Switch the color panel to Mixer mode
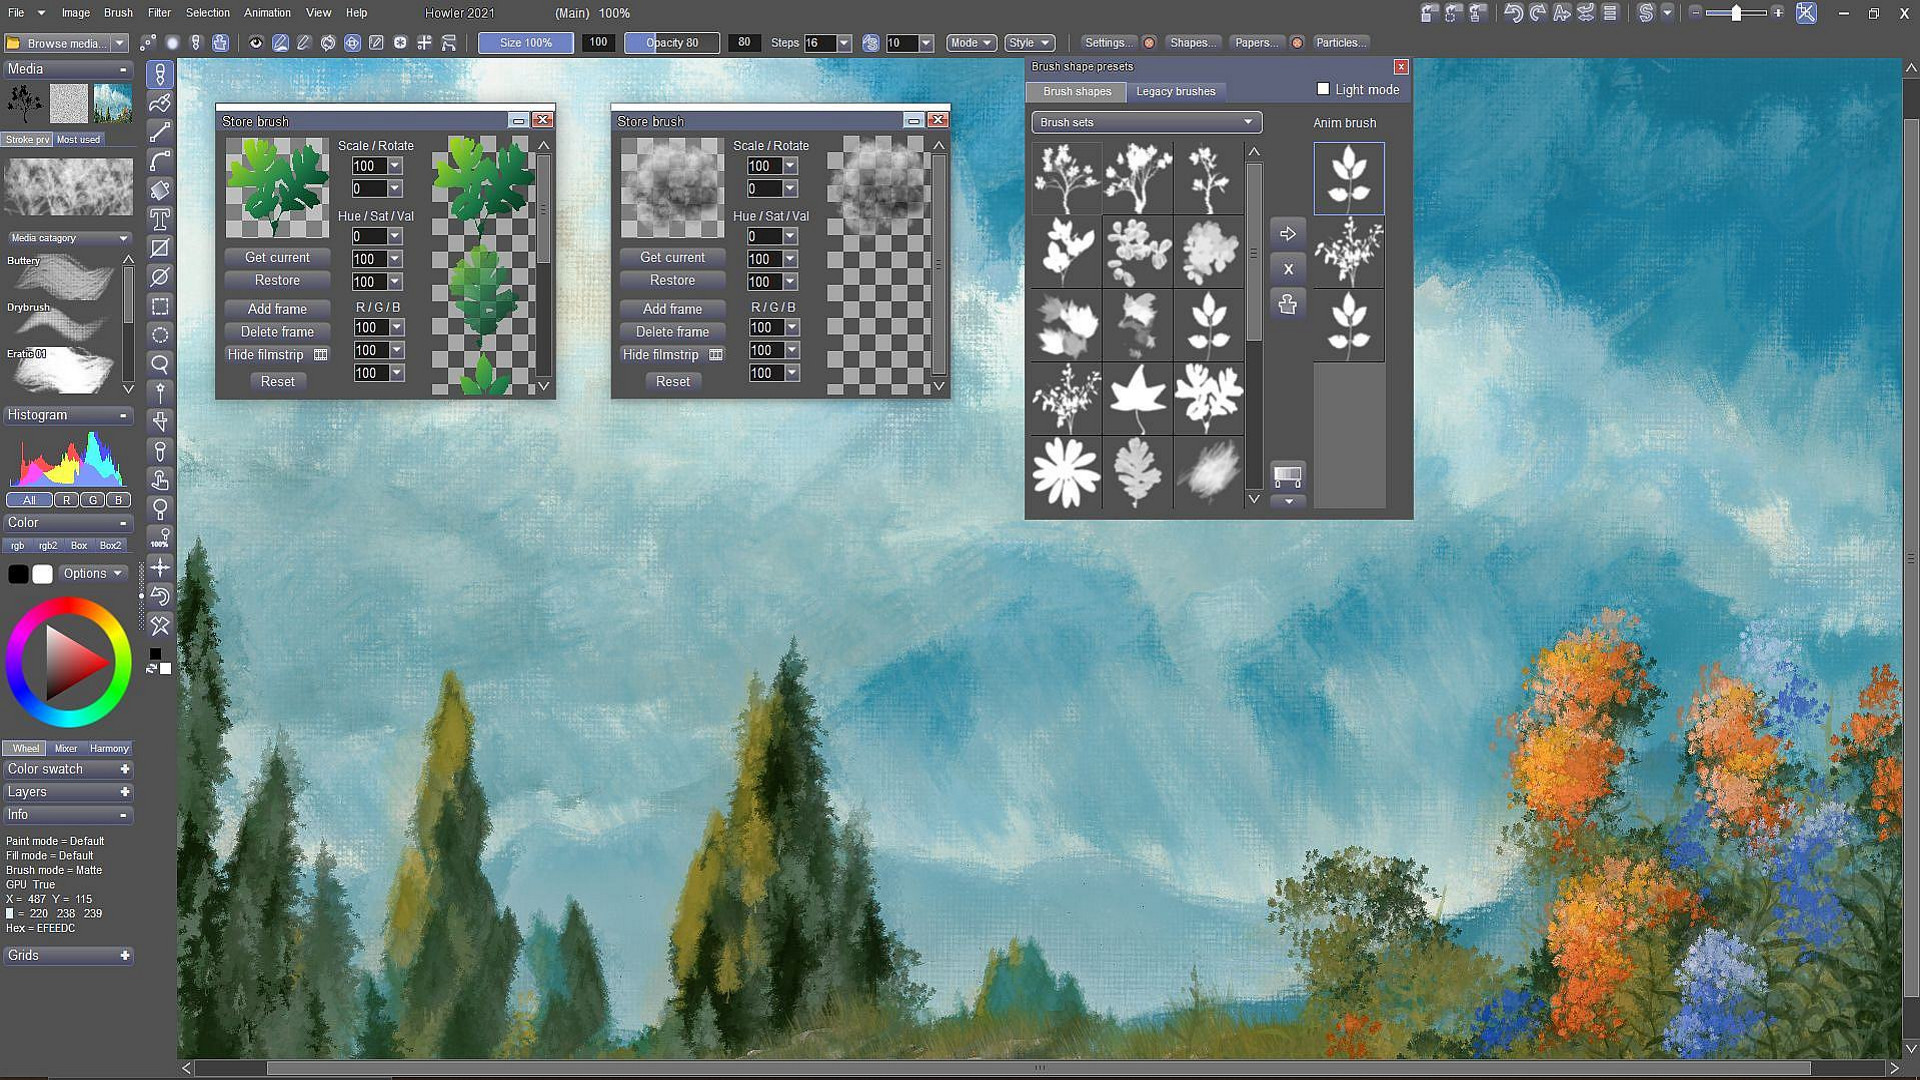This screenshot has height=1080, width=1920. pos(66,748)
